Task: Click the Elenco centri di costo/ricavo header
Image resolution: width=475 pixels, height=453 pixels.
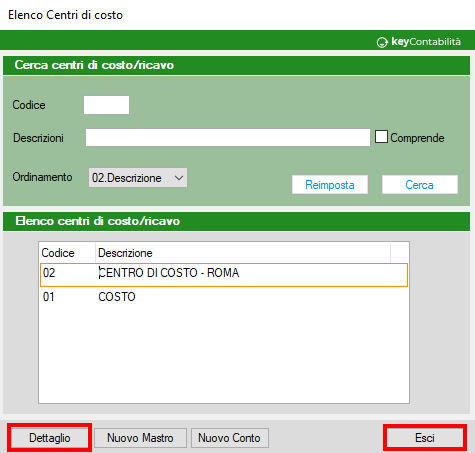Action: [97, 221]
